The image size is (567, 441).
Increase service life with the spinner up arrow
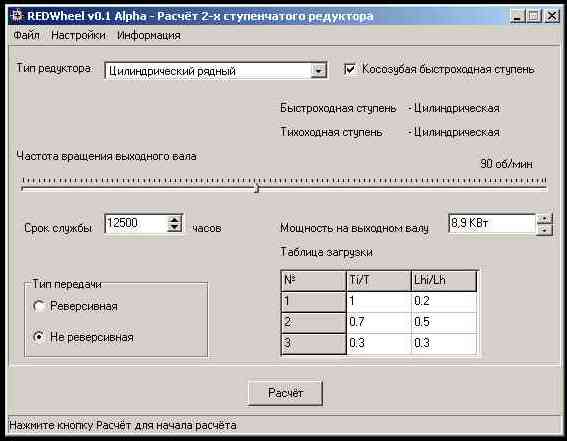click(x=174, y=220)
